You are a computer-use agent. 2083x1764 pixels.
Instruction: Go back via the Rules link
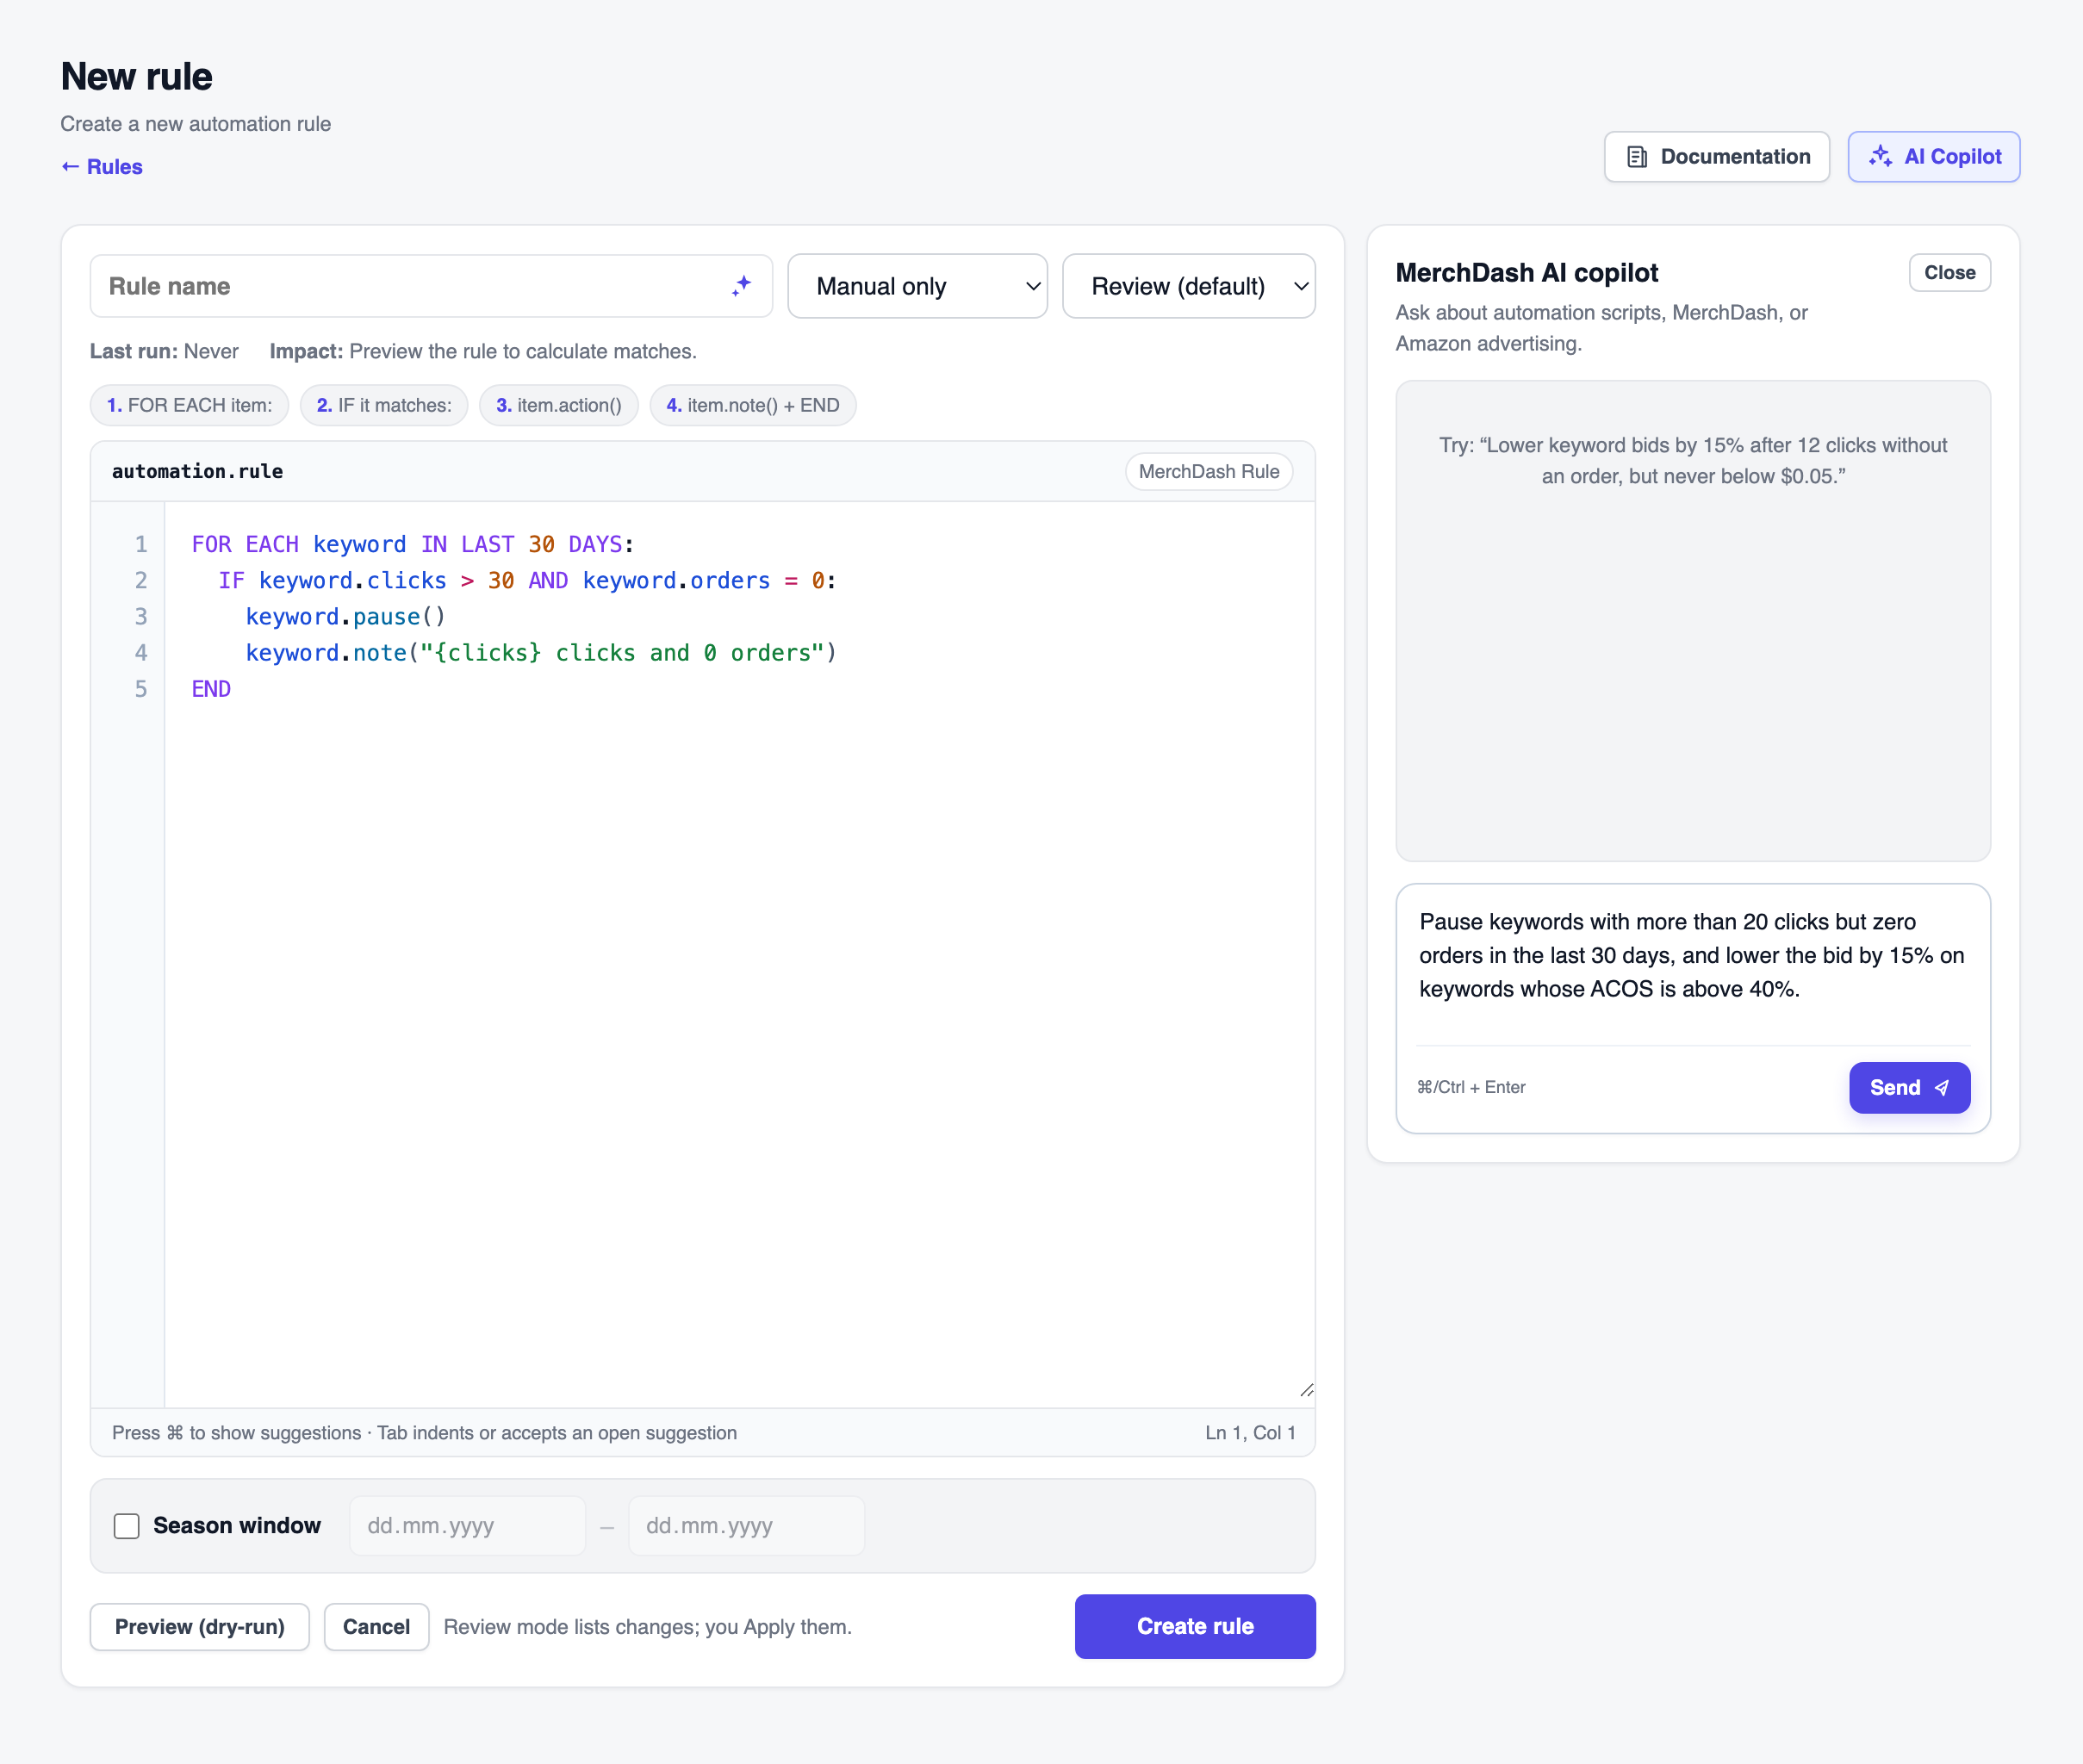point(102,167)
